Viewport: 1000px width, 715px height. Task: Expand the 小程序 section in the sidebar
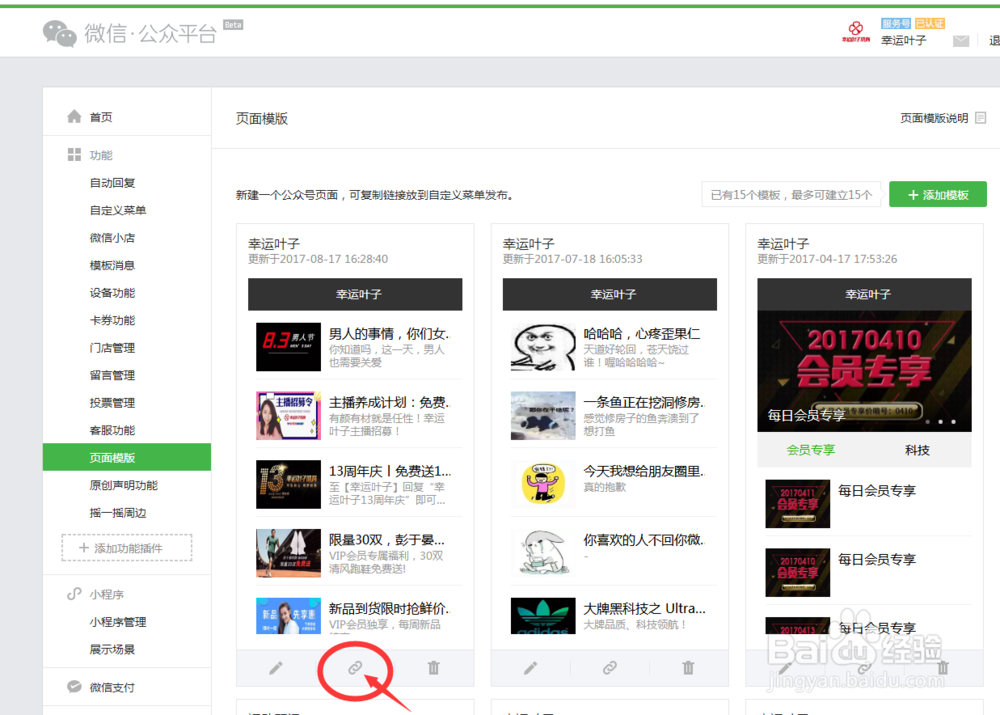click(101, 593)
